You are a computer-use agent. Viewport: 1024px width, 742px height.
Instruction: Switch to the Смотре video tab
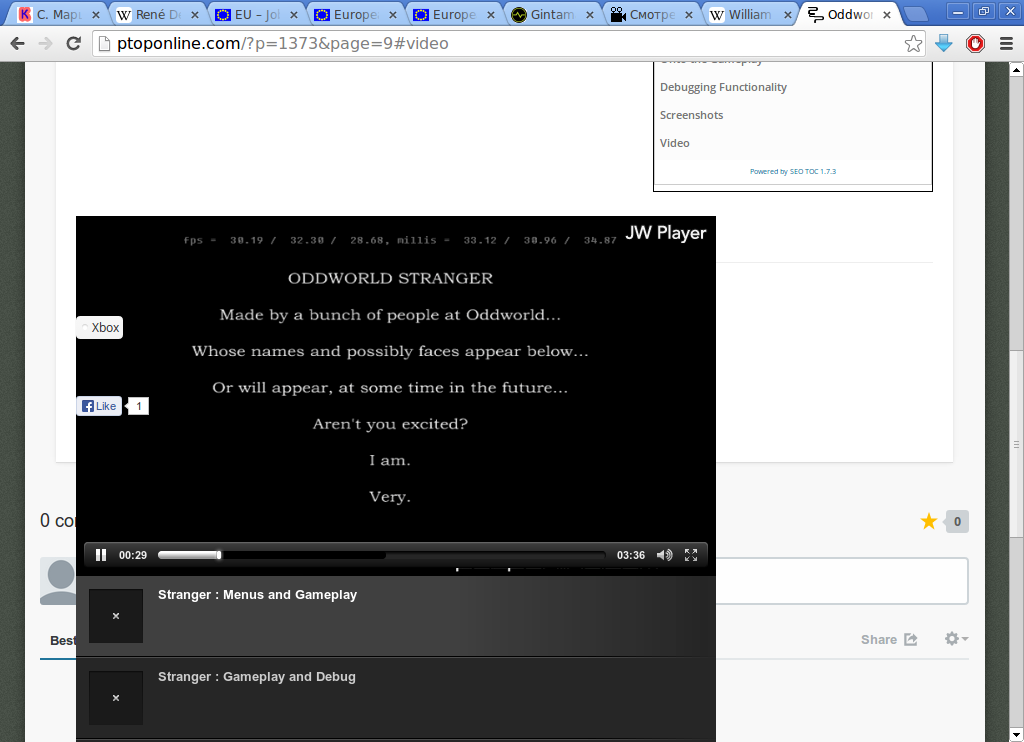pos(651,14)
